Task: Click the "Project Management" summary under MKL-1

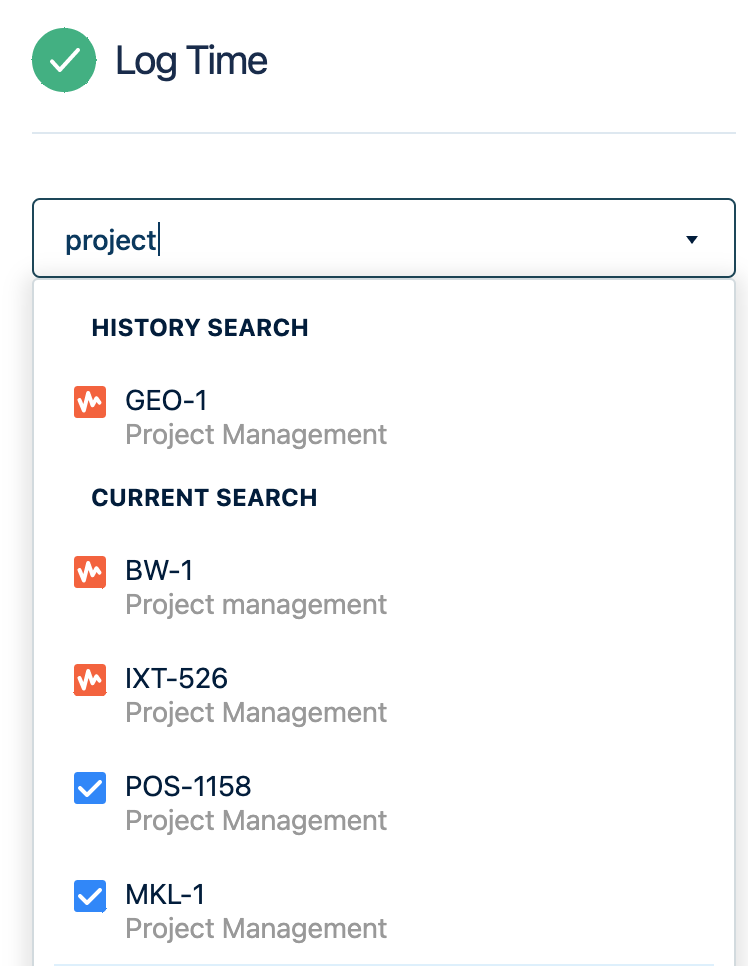Action: pos(256,929)
